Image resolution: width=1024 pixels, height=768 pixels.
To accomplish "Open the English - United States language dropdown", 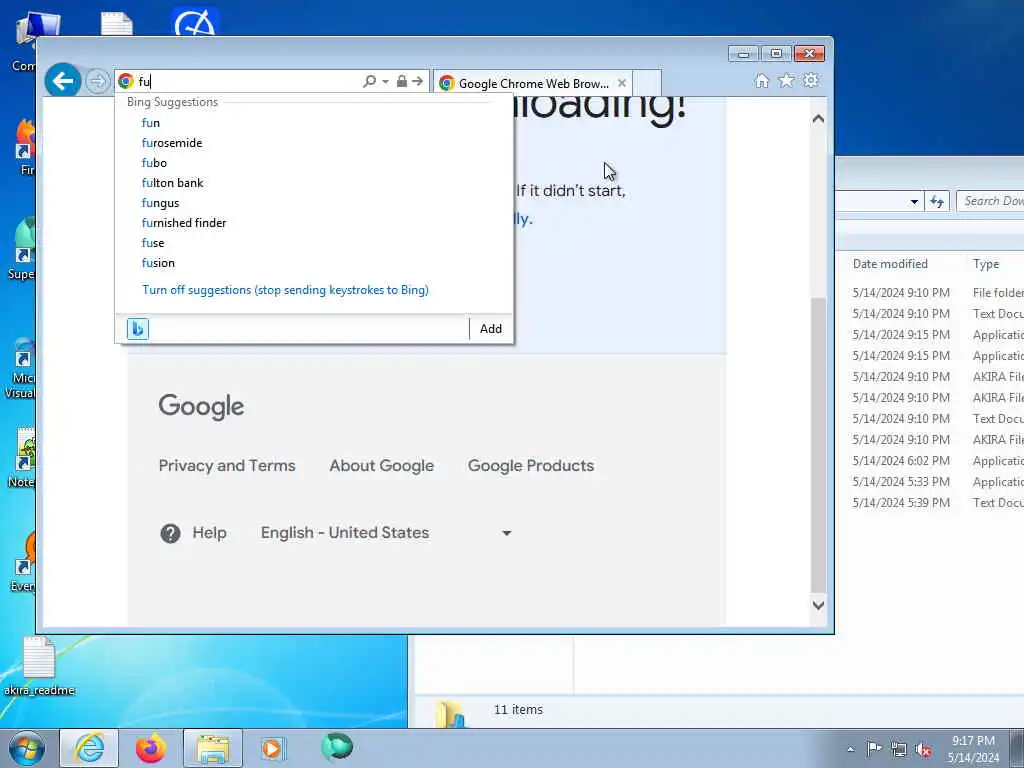I will pos(386,533).
